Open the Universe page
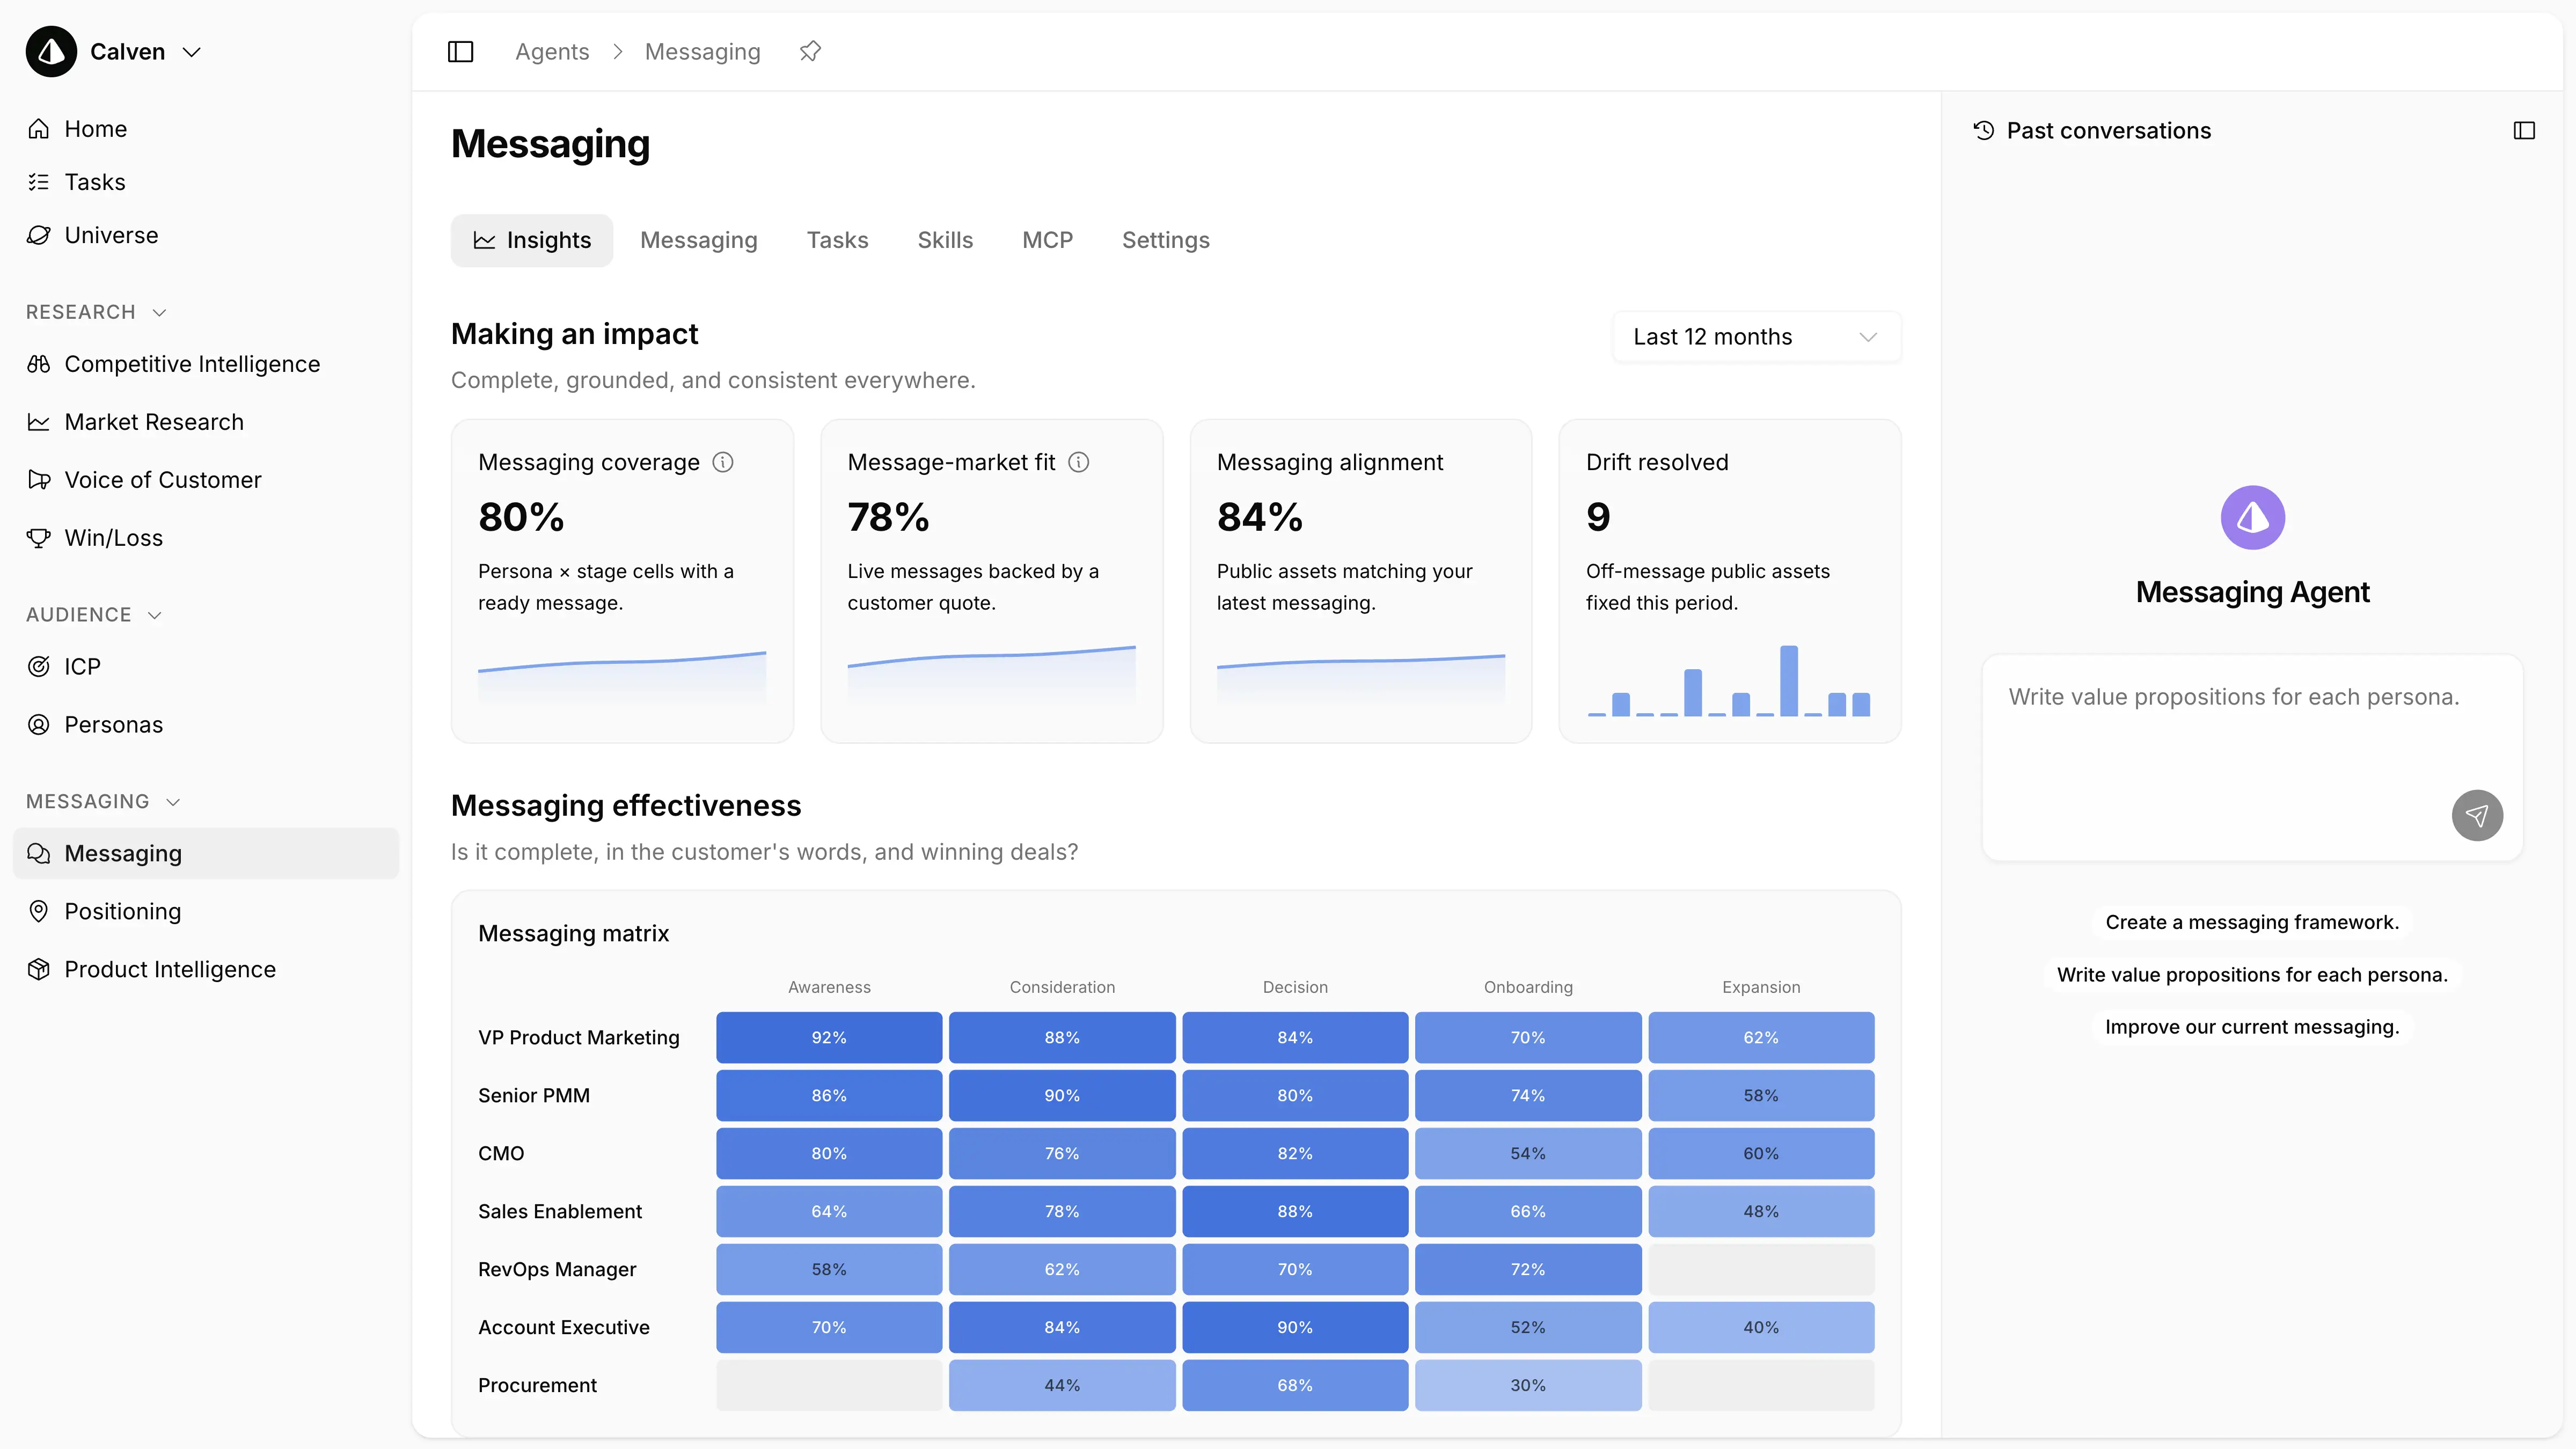This screenshot has width=2576, height=1449. (93, 235)
